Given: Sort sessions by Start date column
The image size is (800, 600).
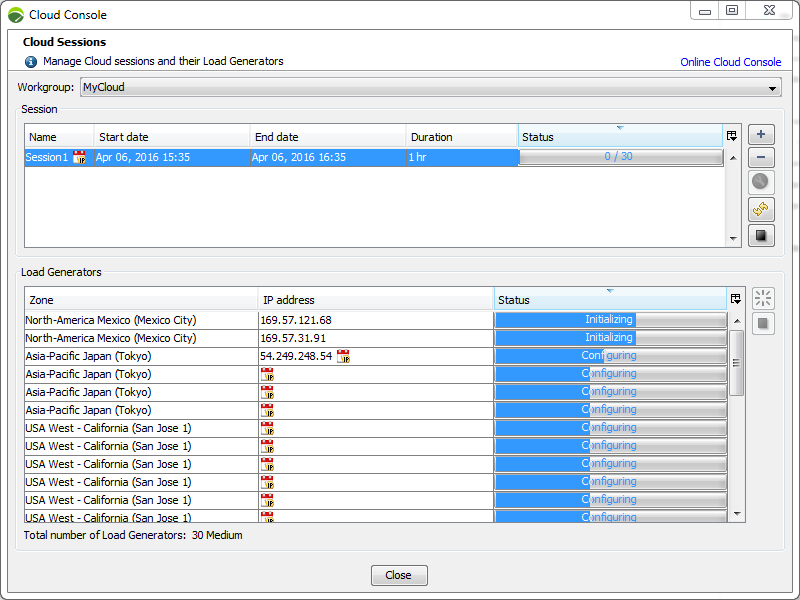Looking at the screenshot, I should 172,137.
